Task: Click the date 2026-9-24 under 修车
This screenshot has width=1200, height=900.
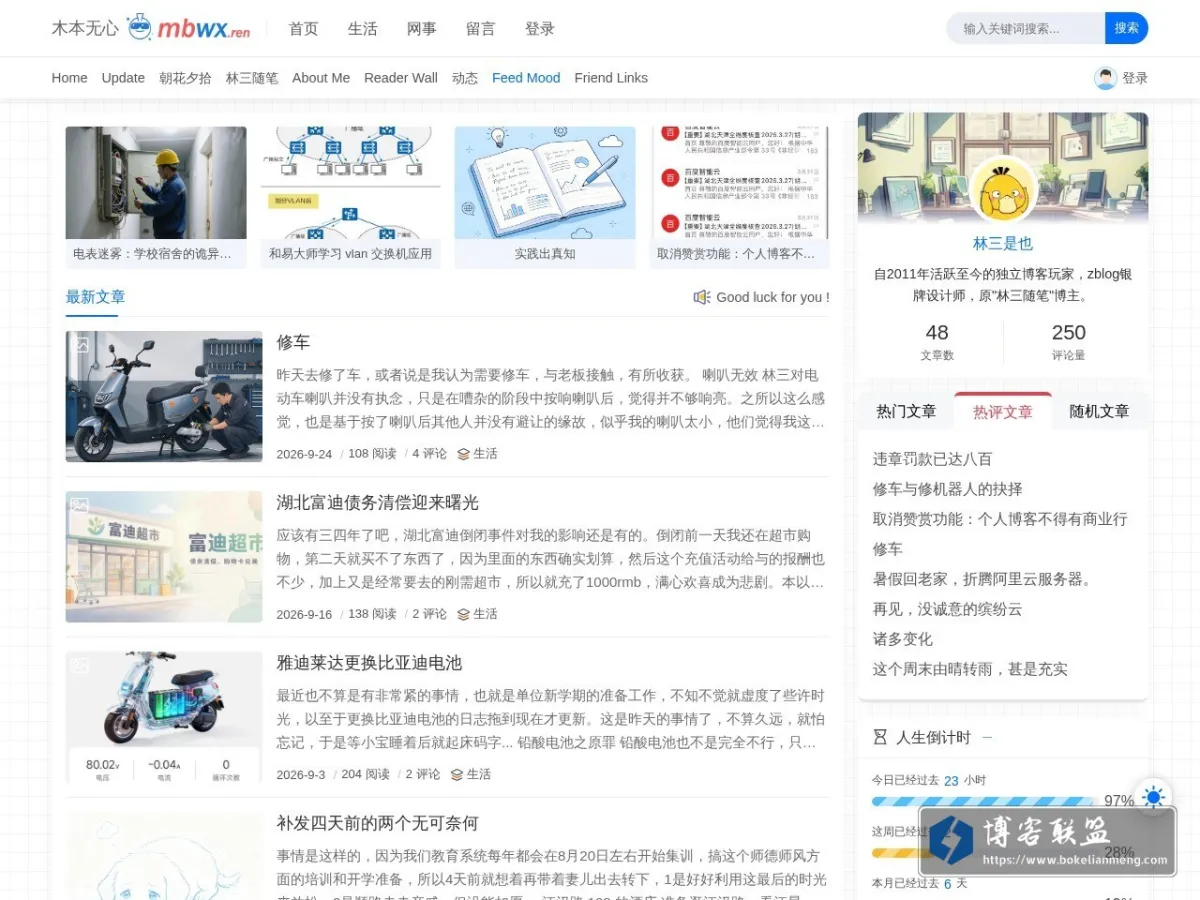Action: [x=304, y=454]
